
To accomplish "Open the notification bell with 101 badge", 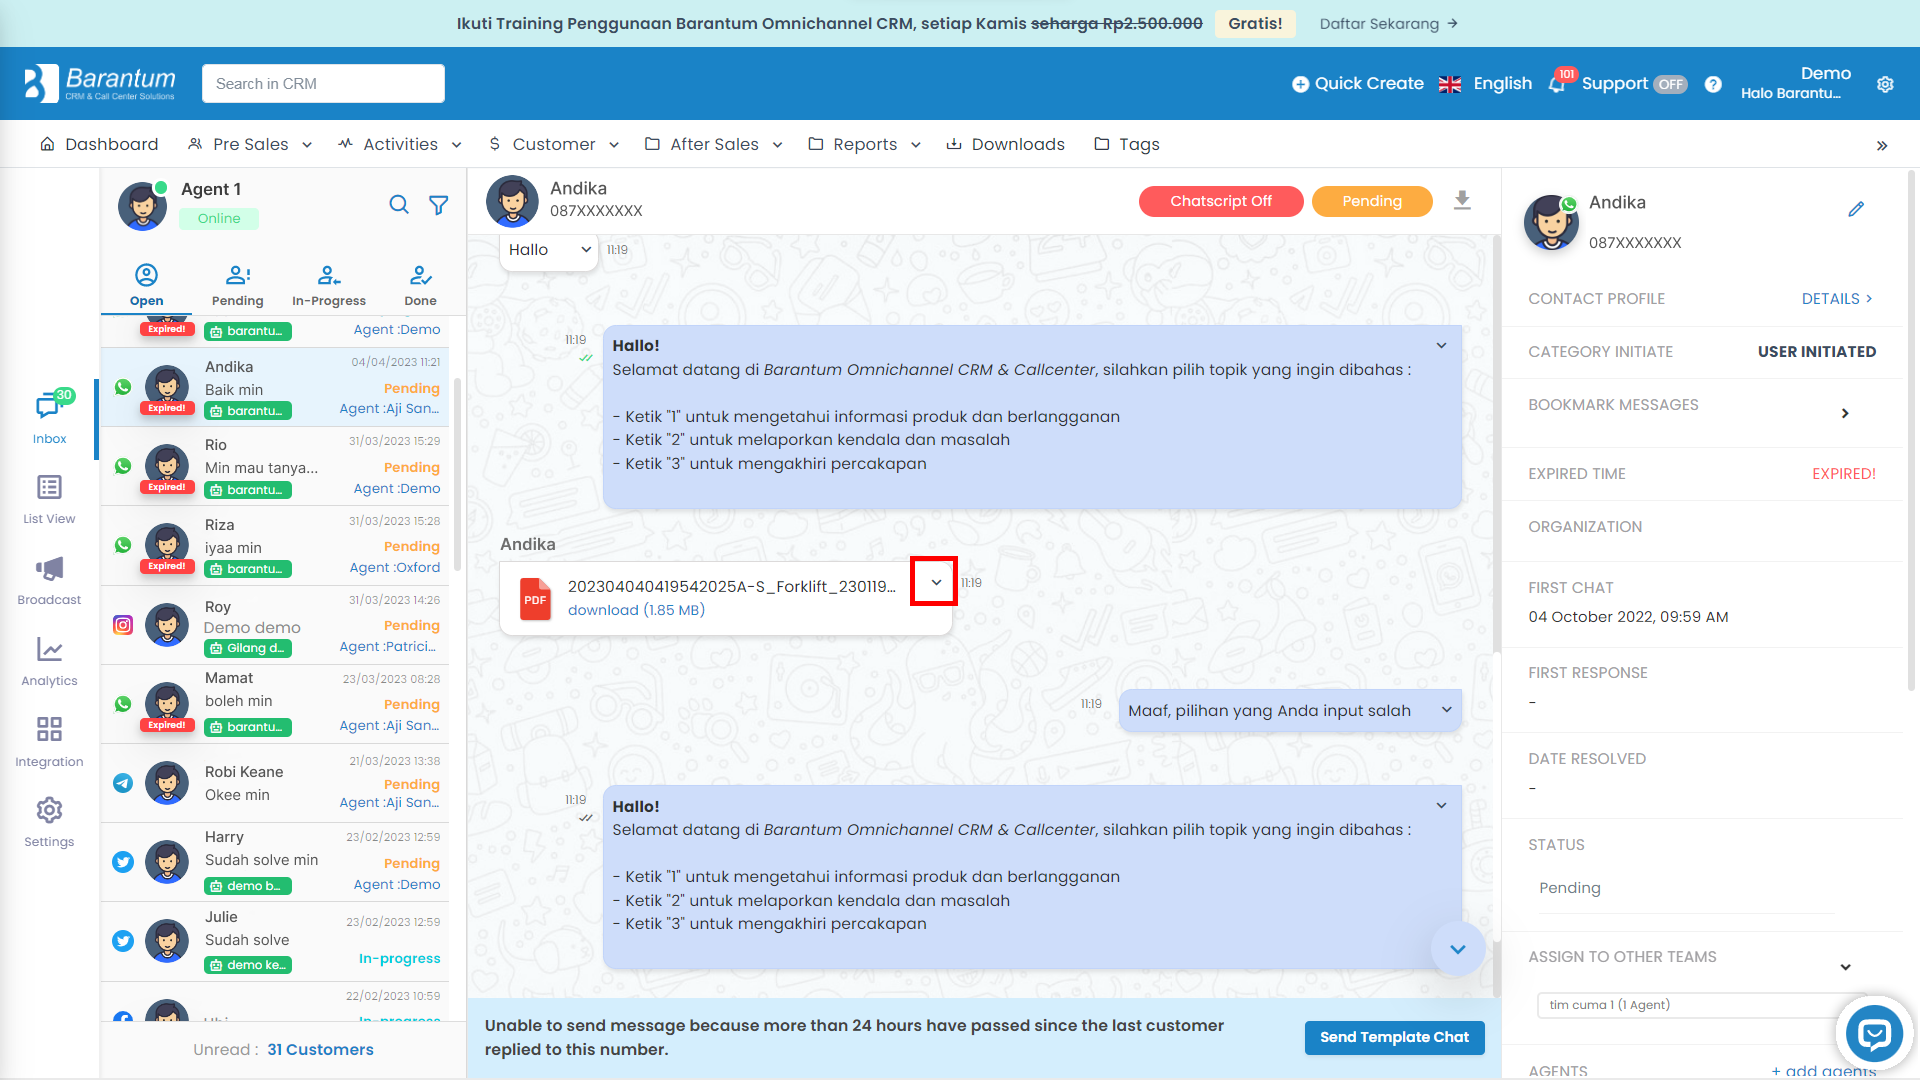I will [x=1557, y=83].
